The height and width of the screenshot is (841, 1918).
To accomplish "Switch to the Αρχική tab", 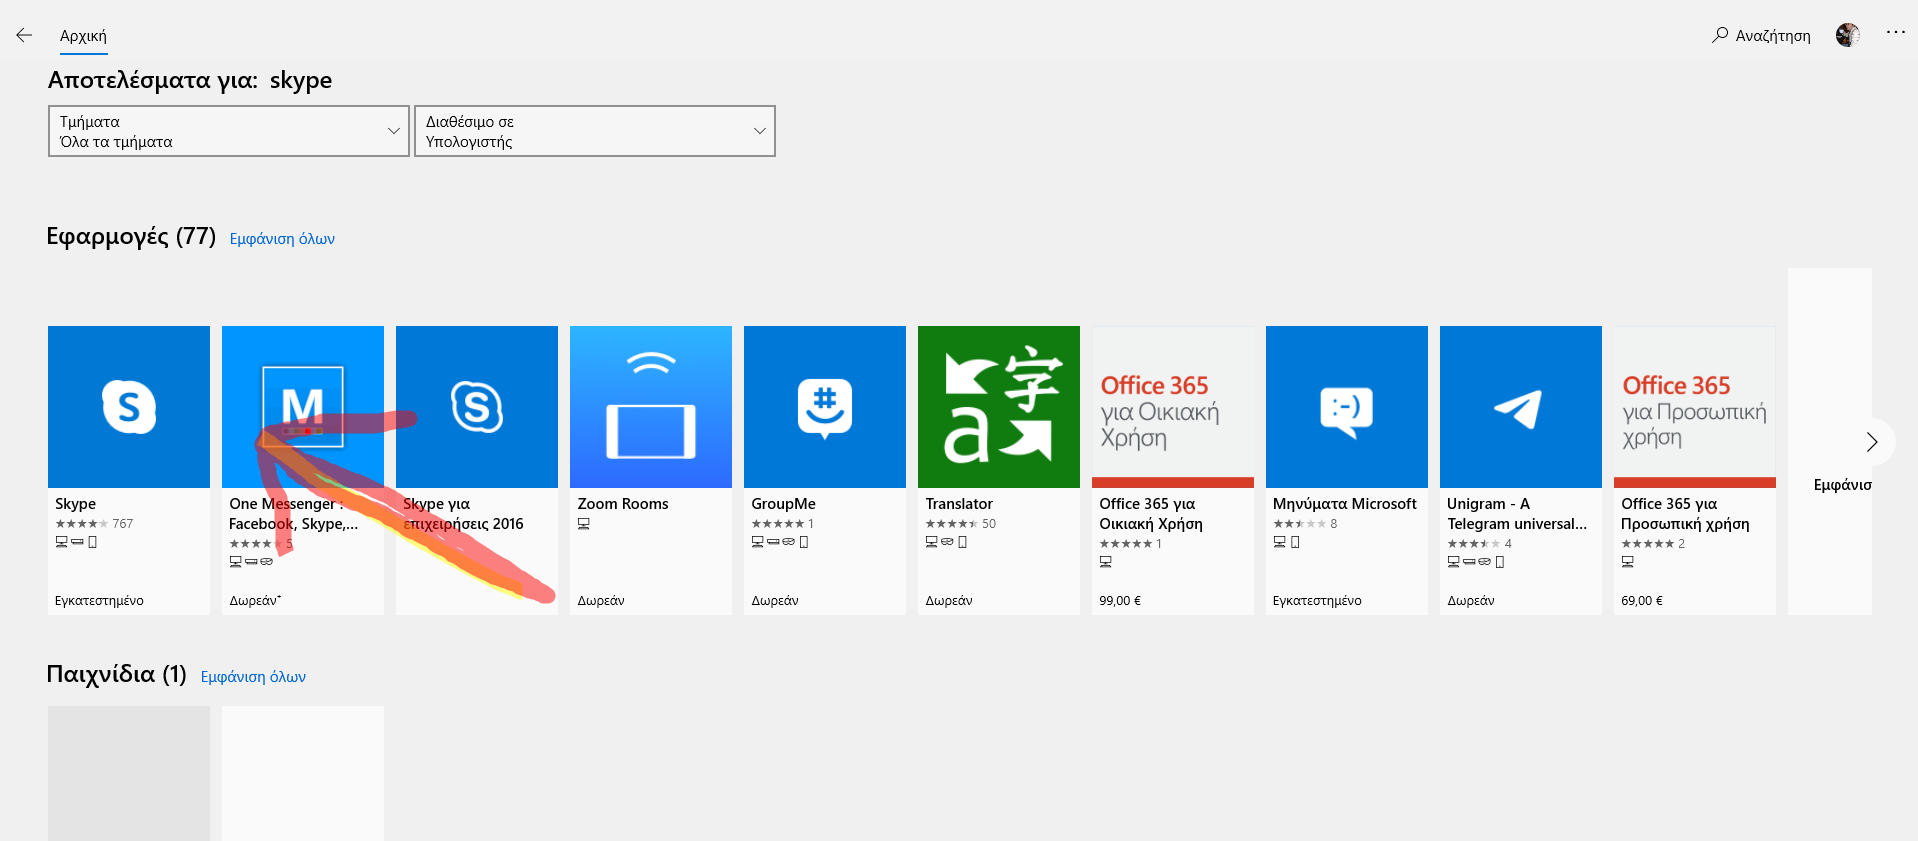I will (x=83, y=36).
